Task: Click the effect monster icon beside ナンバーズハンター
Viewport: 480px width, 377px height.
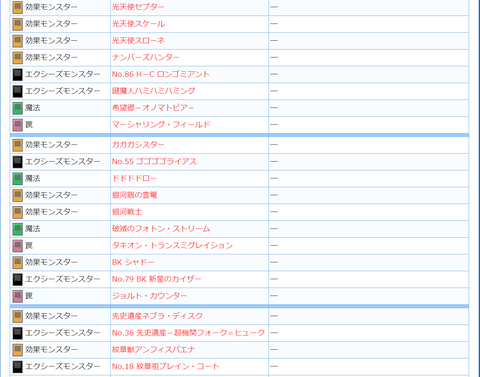Action: tap(17, 58)
